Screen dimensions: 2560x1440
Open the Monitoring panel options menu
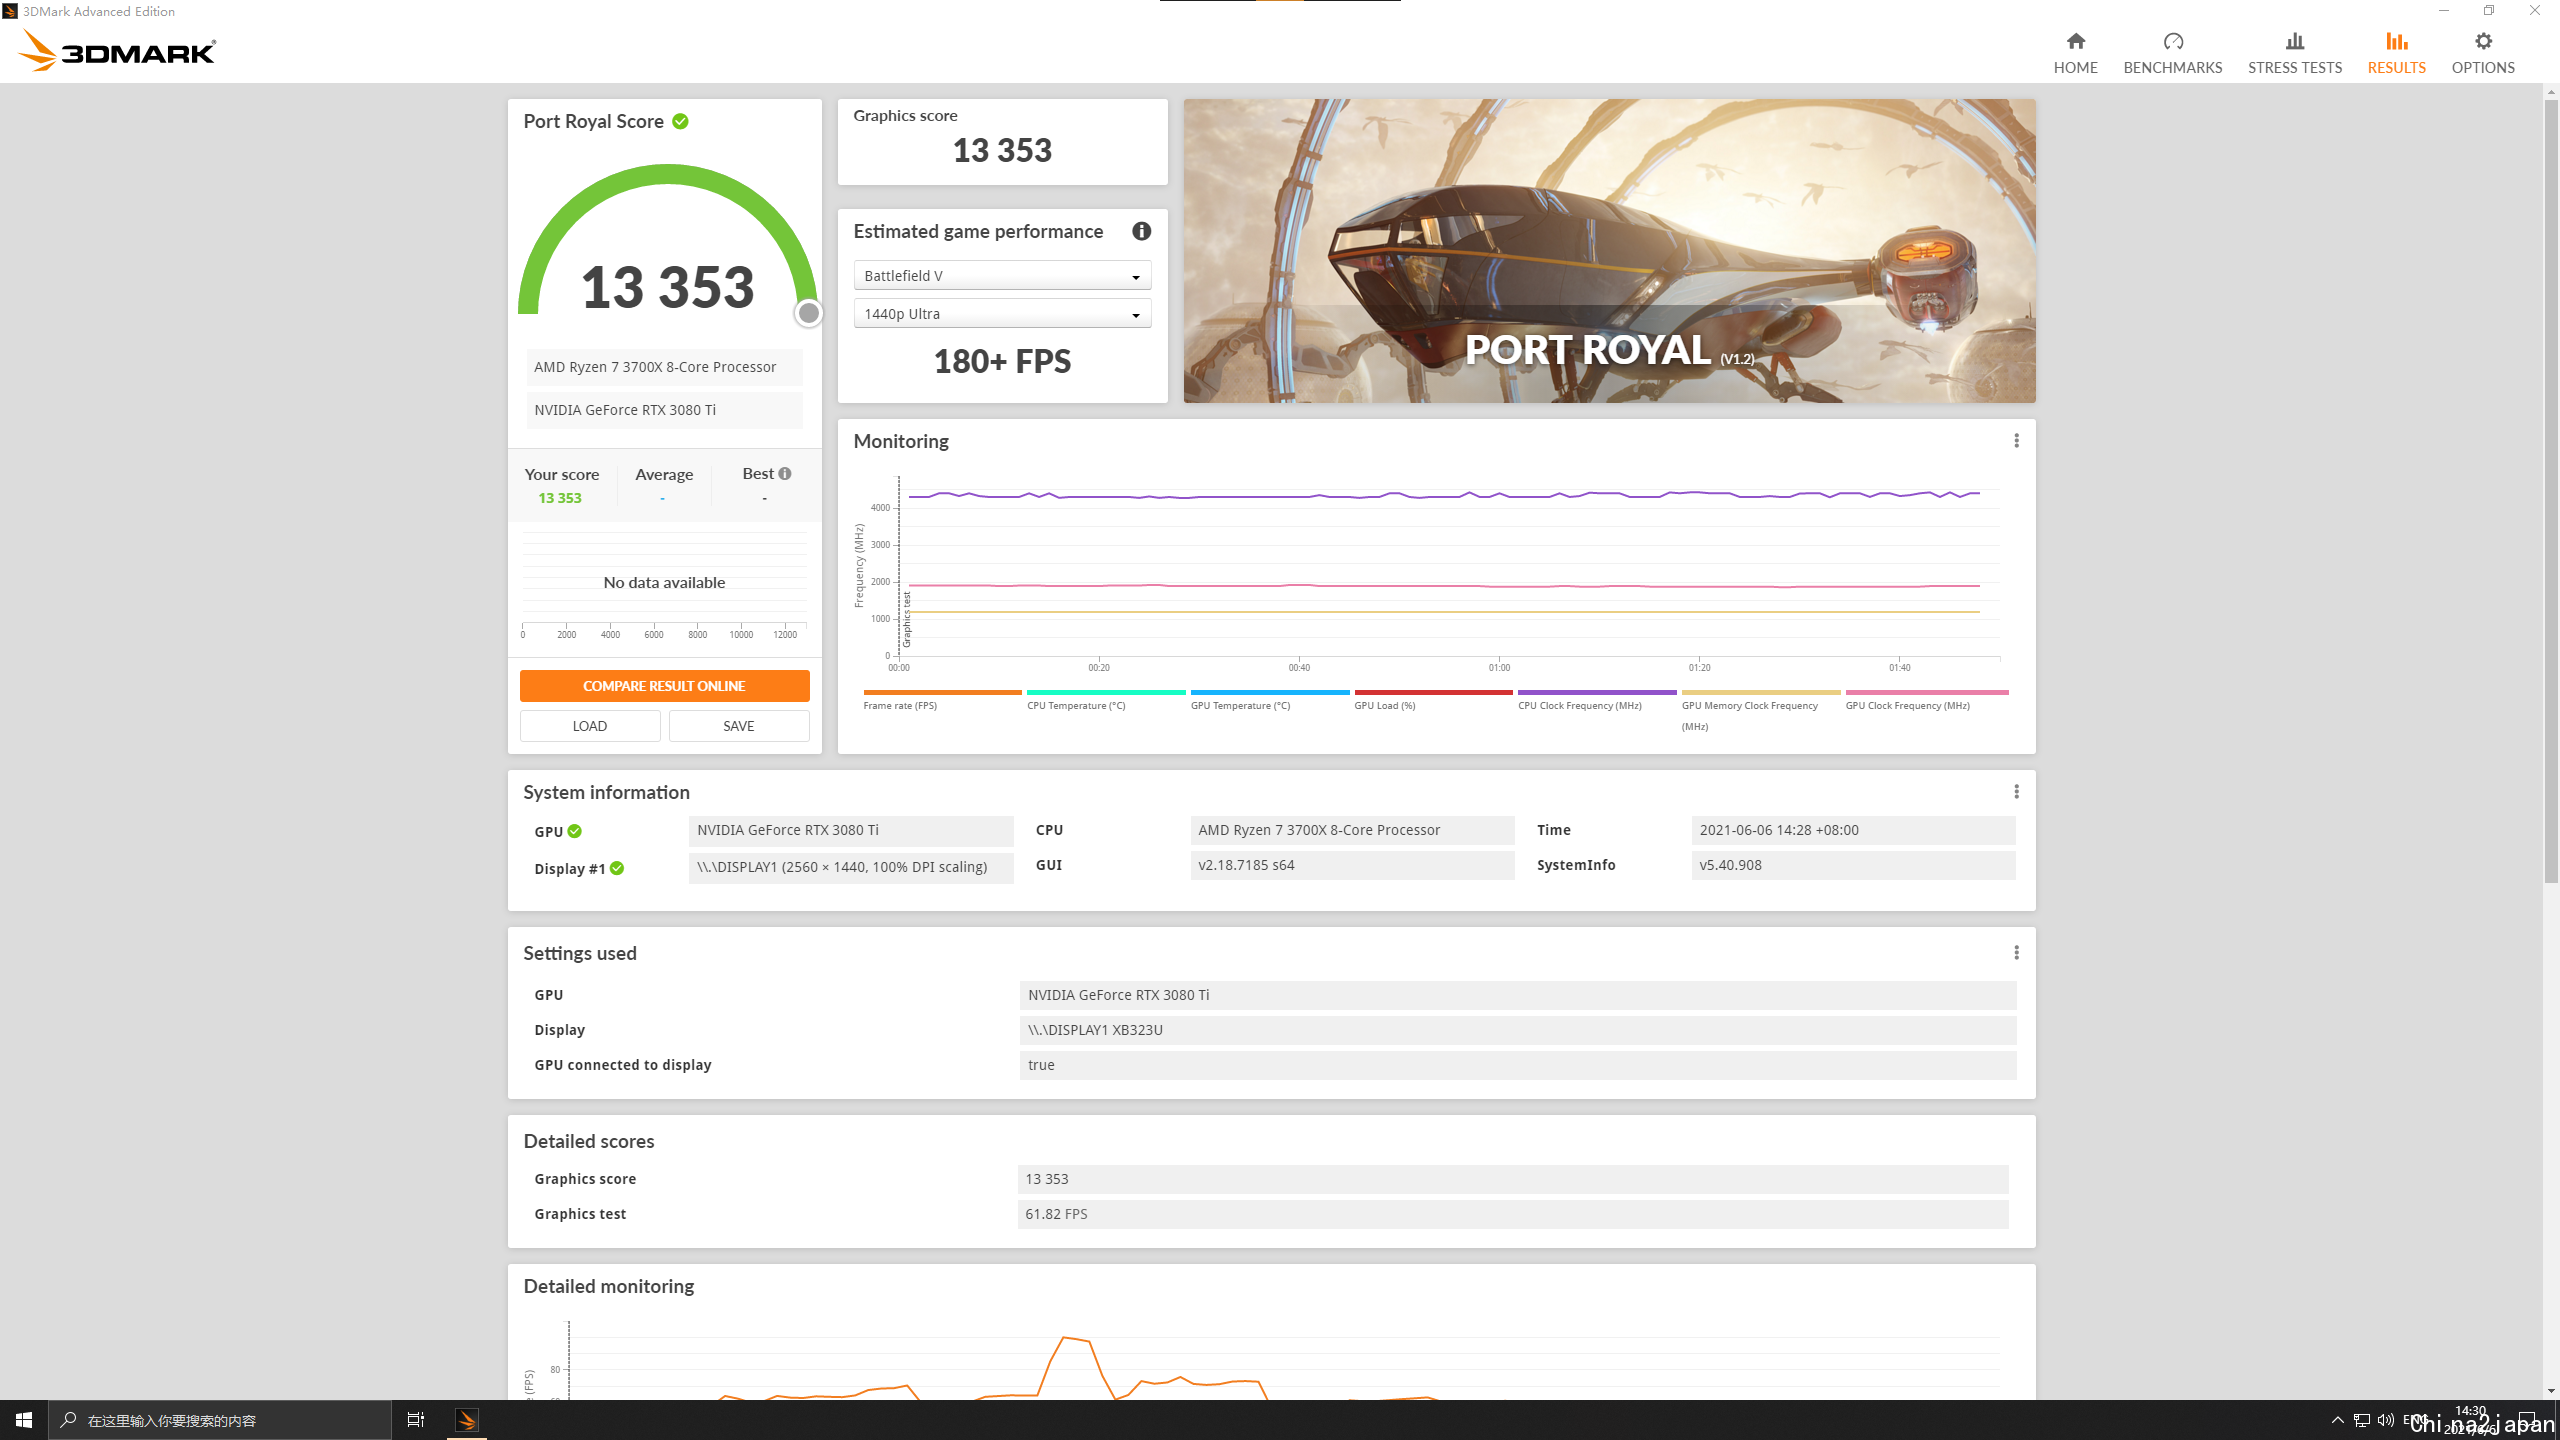[2016, 441]
